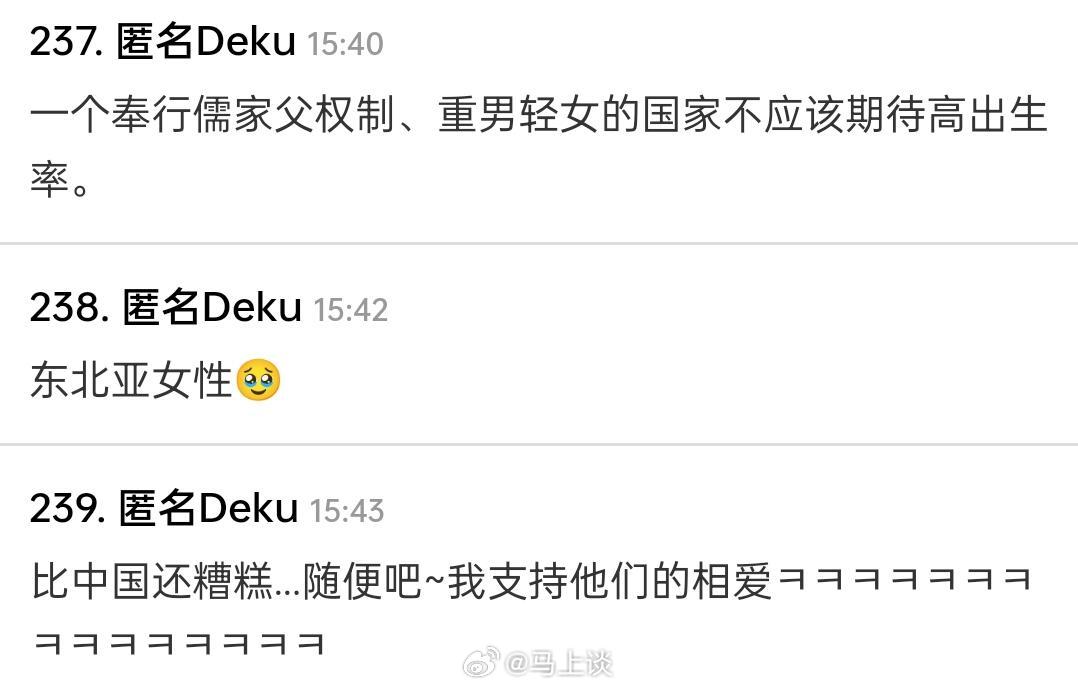Click divider line below comment 238

pyautogui.click(x=539, y=444)
